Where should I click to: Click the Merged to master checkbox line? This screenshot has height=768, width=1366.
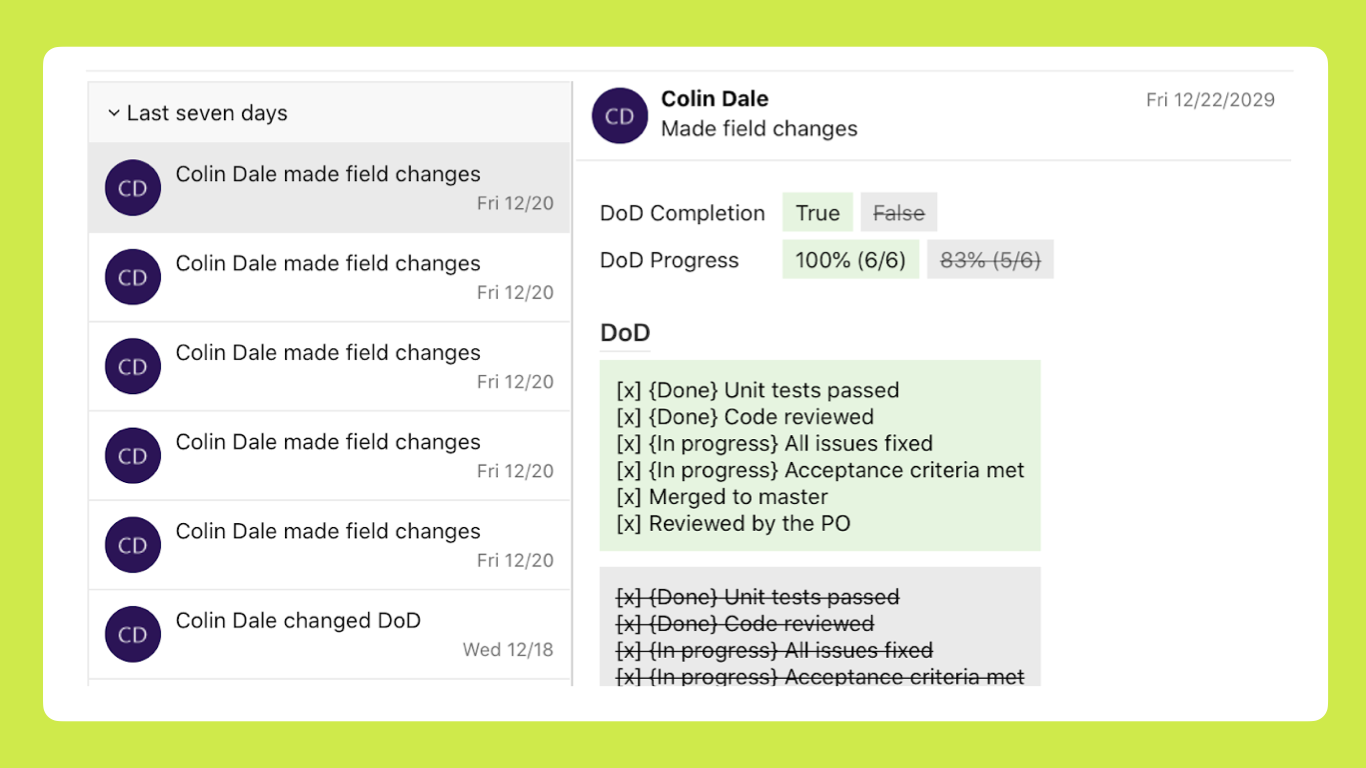pyautogui.click(x=723, y=497)
